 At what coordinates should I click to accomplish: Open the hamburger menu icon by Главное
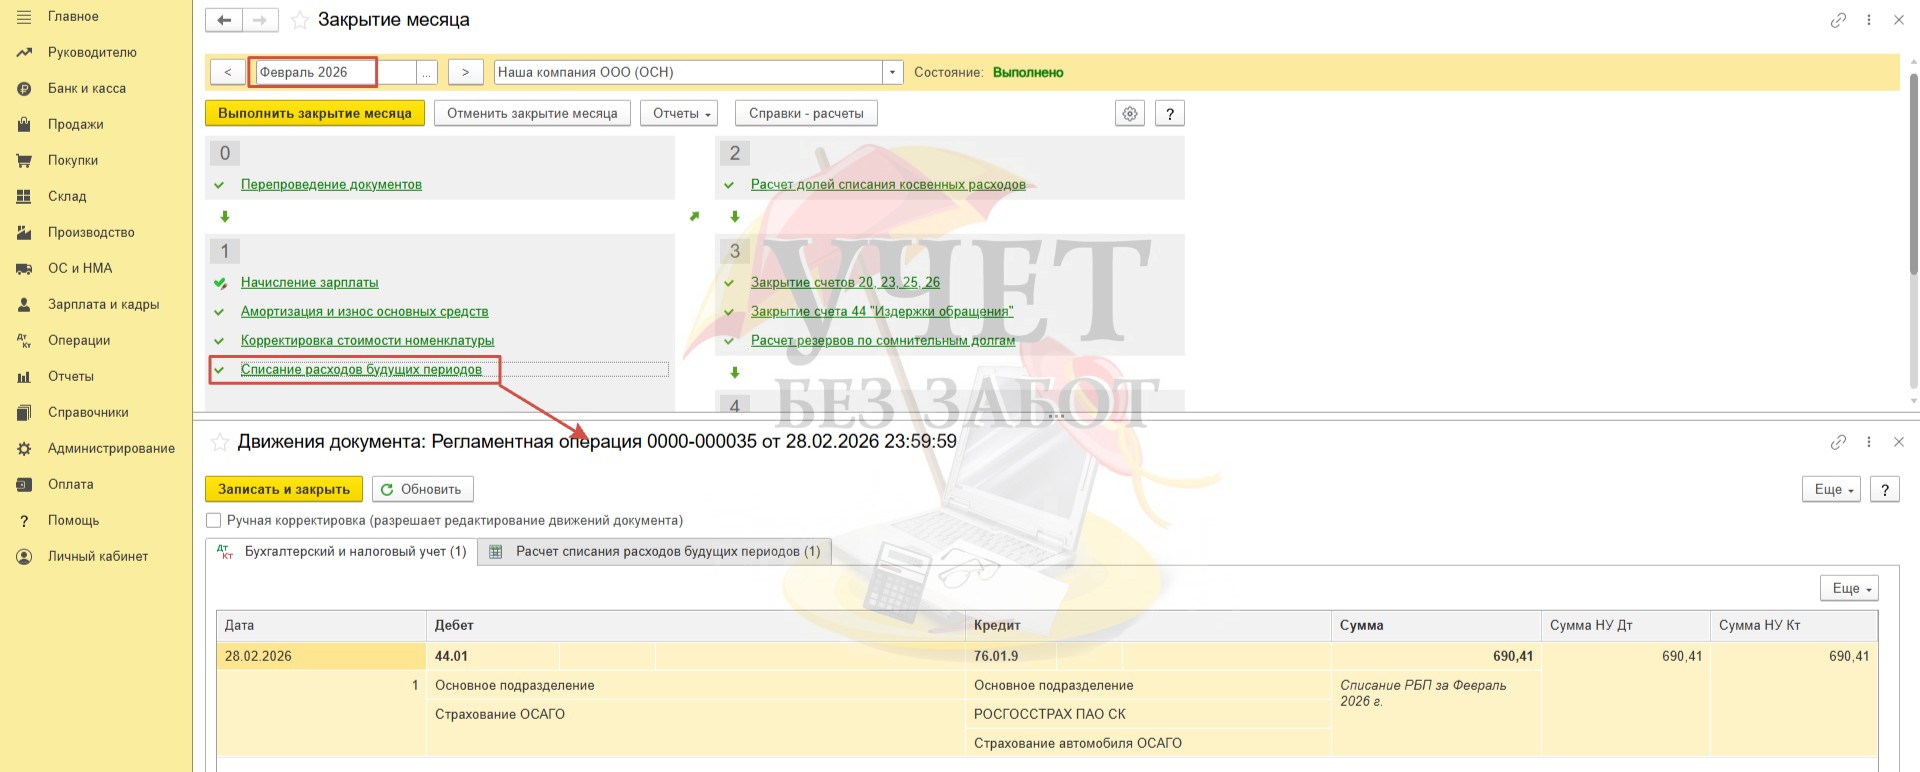(24, 17)
